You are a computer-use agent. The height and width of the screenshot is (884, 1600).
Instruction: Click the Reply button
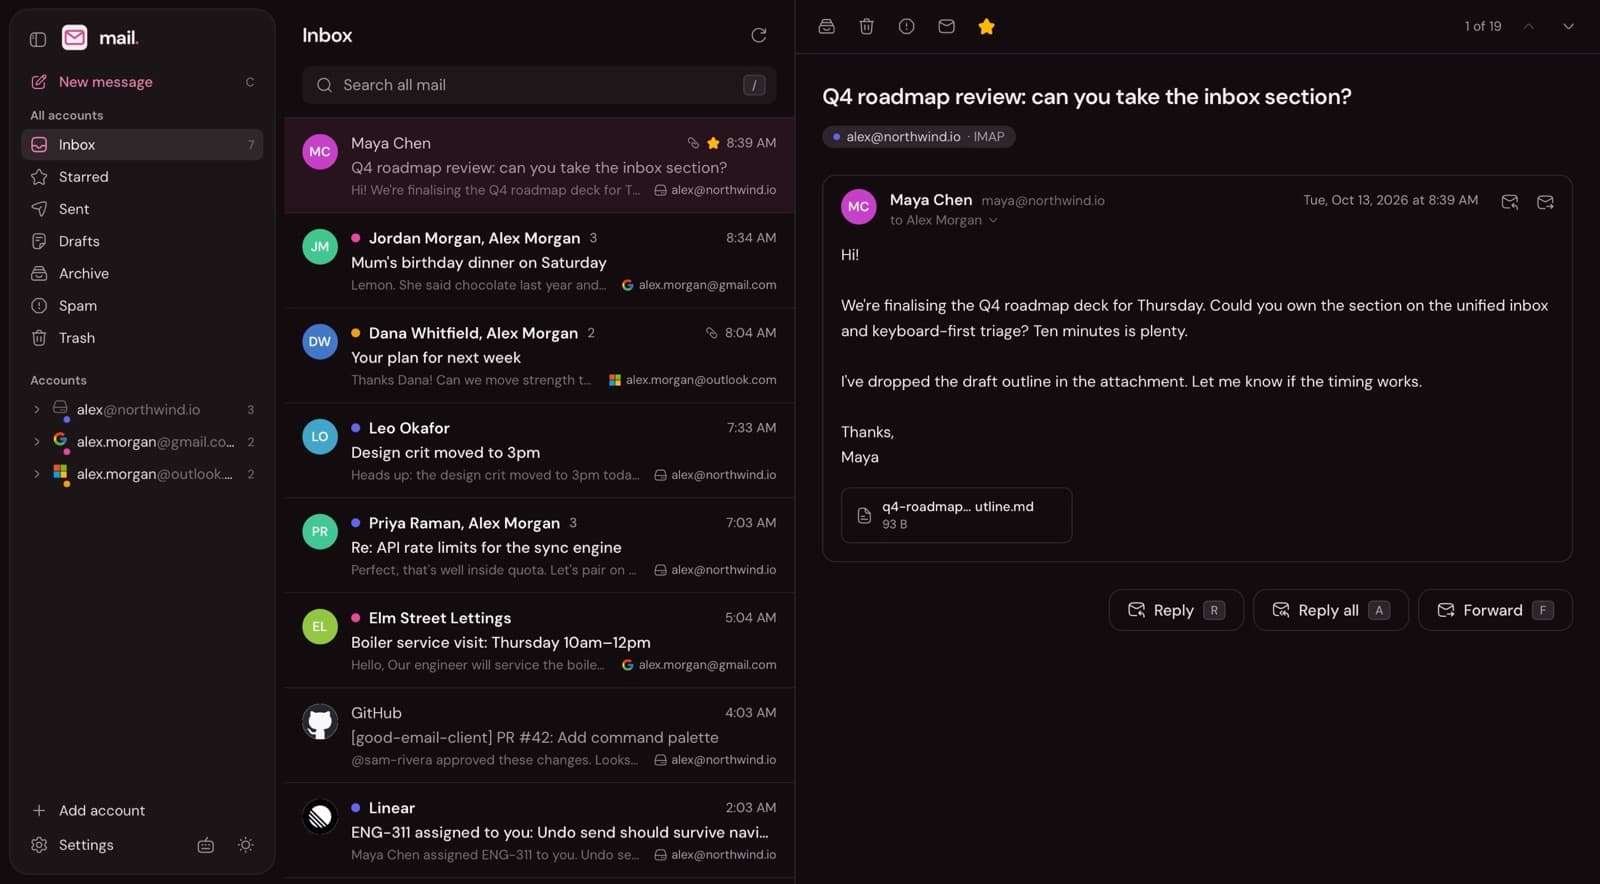1176,610
